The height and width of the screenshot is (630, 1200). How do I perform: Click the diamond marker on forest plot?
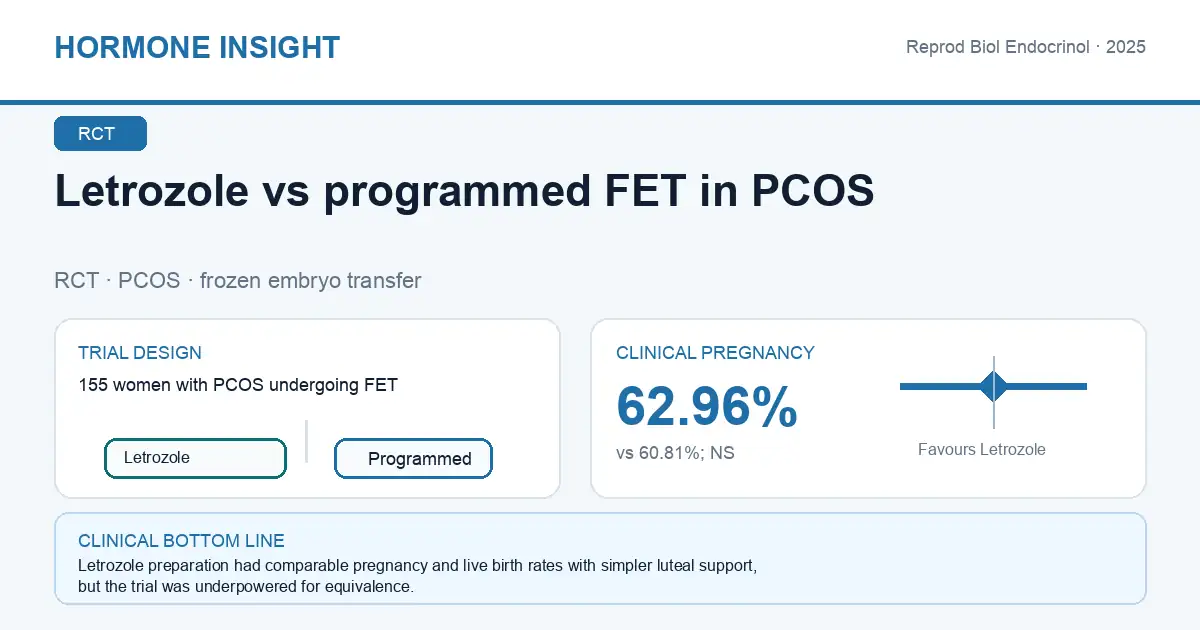pos(994,386)
